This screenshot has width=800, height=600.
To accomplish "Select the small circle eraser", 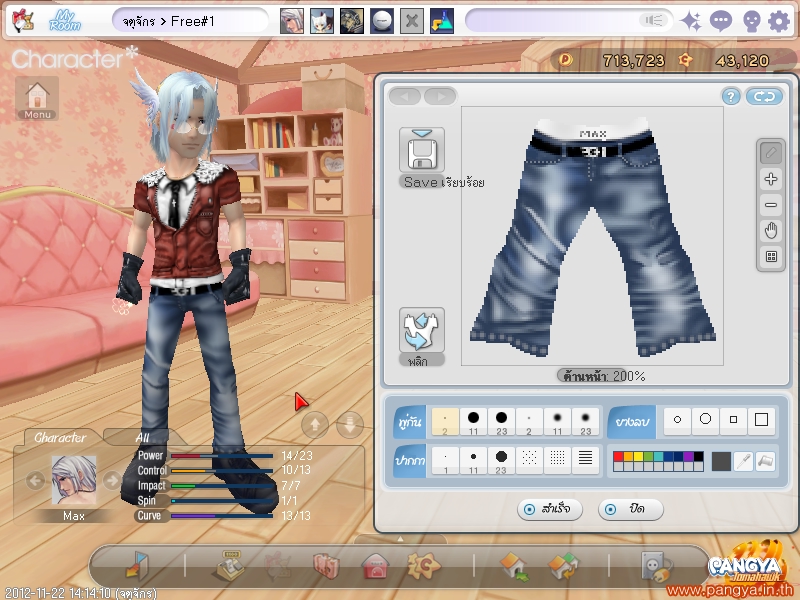I will point(677,420).
